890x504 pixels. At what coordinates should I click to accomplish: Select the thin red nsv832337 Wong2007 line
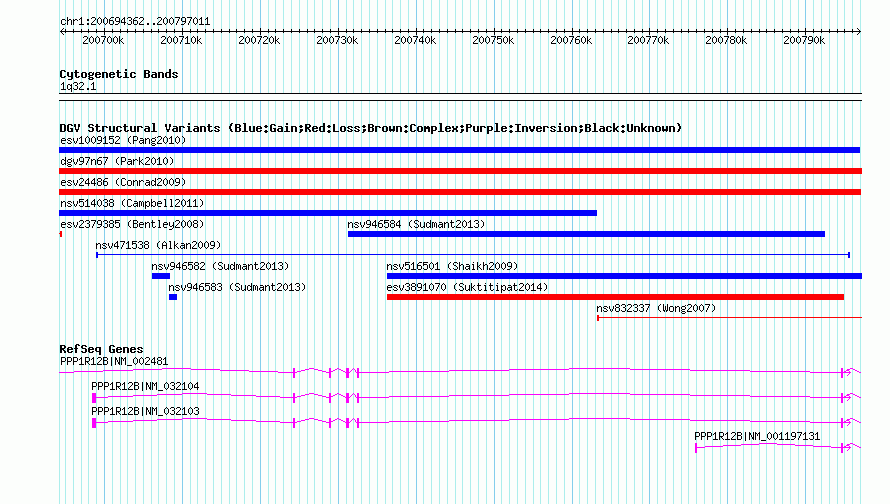(x=729, y=318)
